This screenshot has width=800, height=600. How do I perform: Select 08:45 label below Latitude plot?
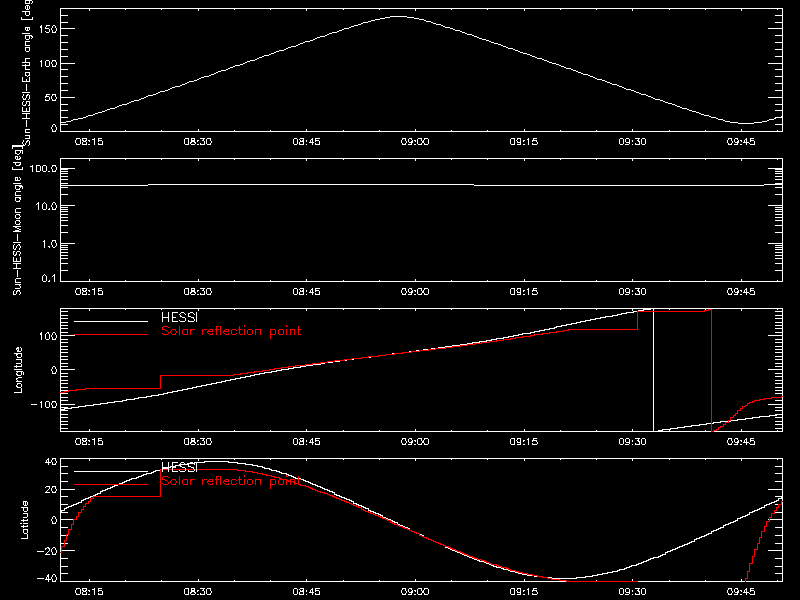307,592
